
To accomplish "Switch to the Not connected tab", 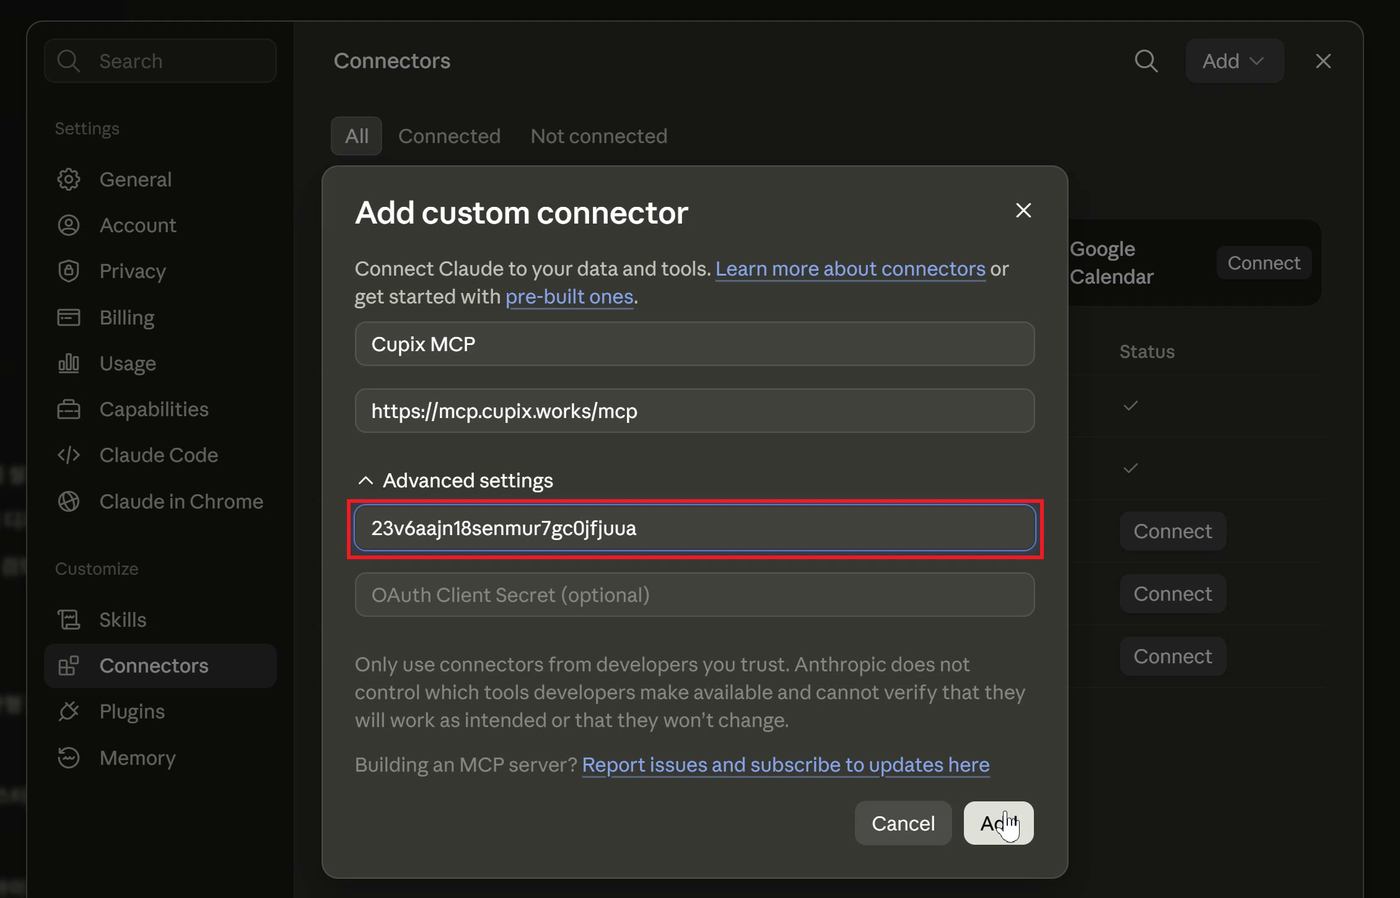I will [x=599, y=136].
